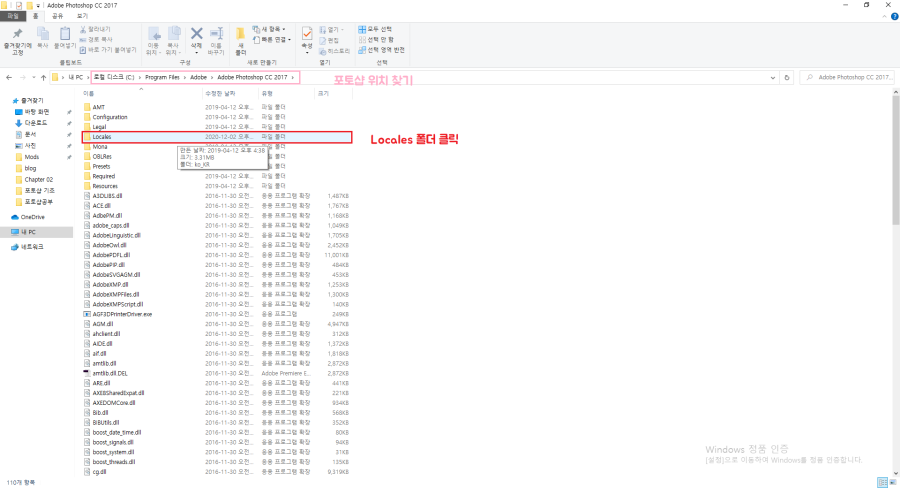Collapse the ribbon with the chevron

[885, 17]
